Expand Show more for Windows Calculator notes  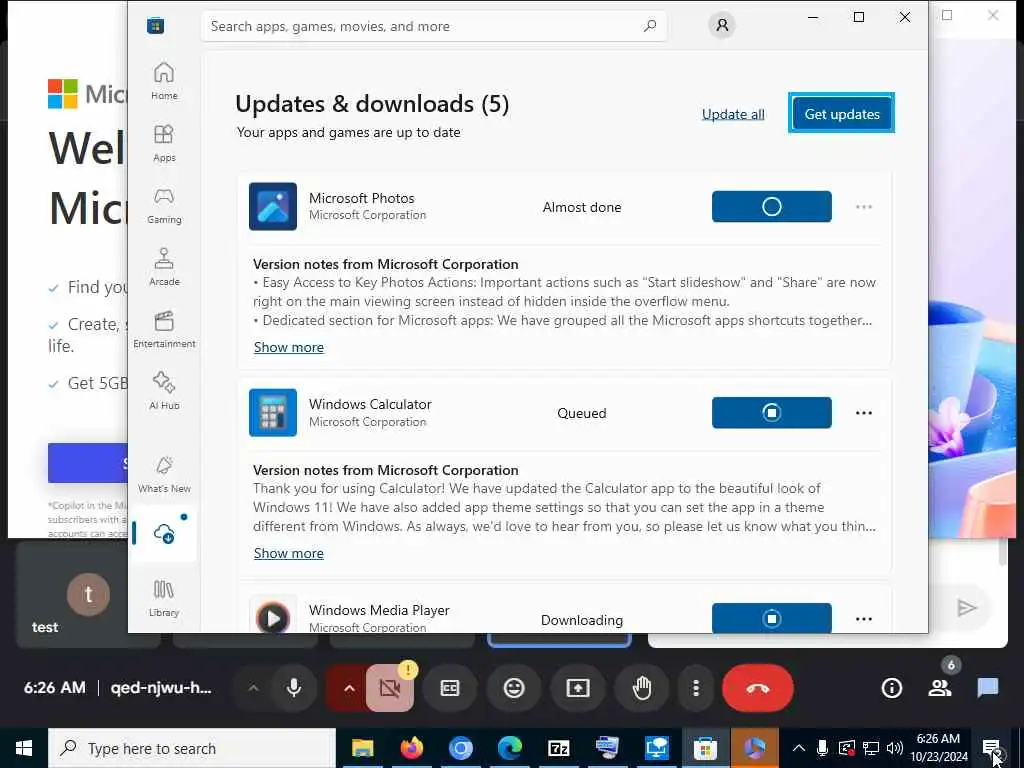point(289,553)
